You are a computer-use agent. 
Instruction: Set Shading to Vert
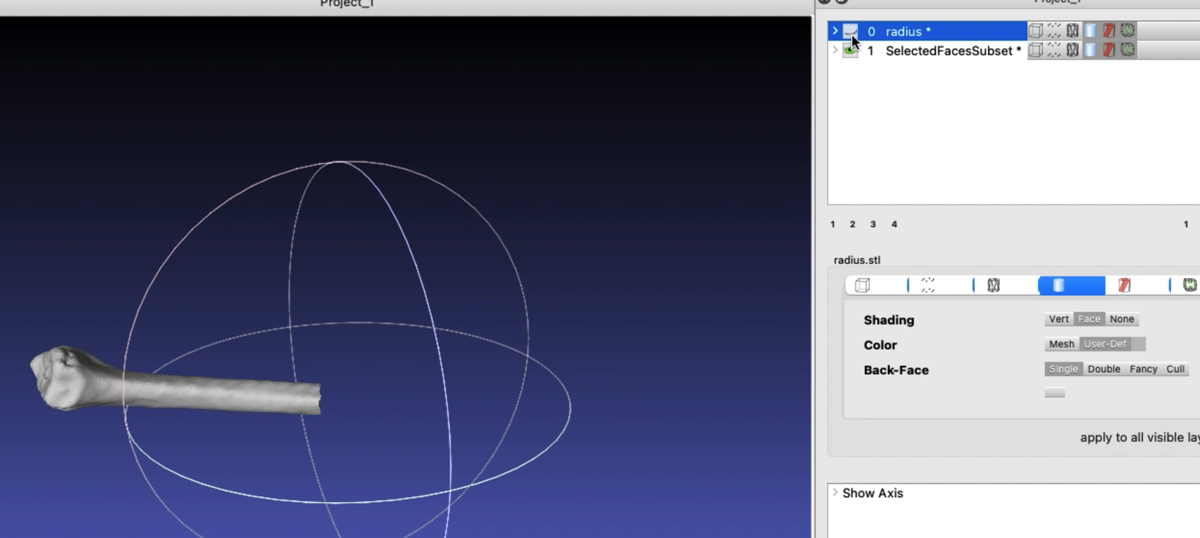(1058, 319)
